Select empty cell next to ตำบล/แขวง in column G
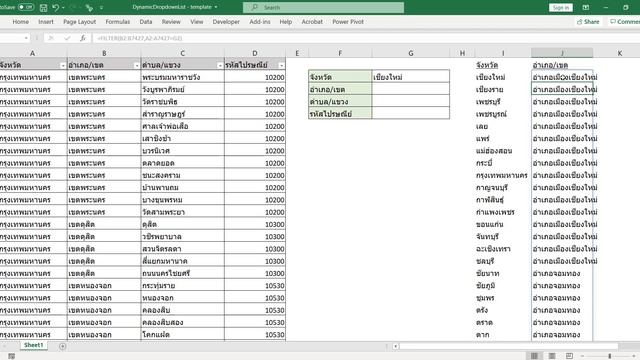This screenshot has height=360, width=640. [411, 101]
